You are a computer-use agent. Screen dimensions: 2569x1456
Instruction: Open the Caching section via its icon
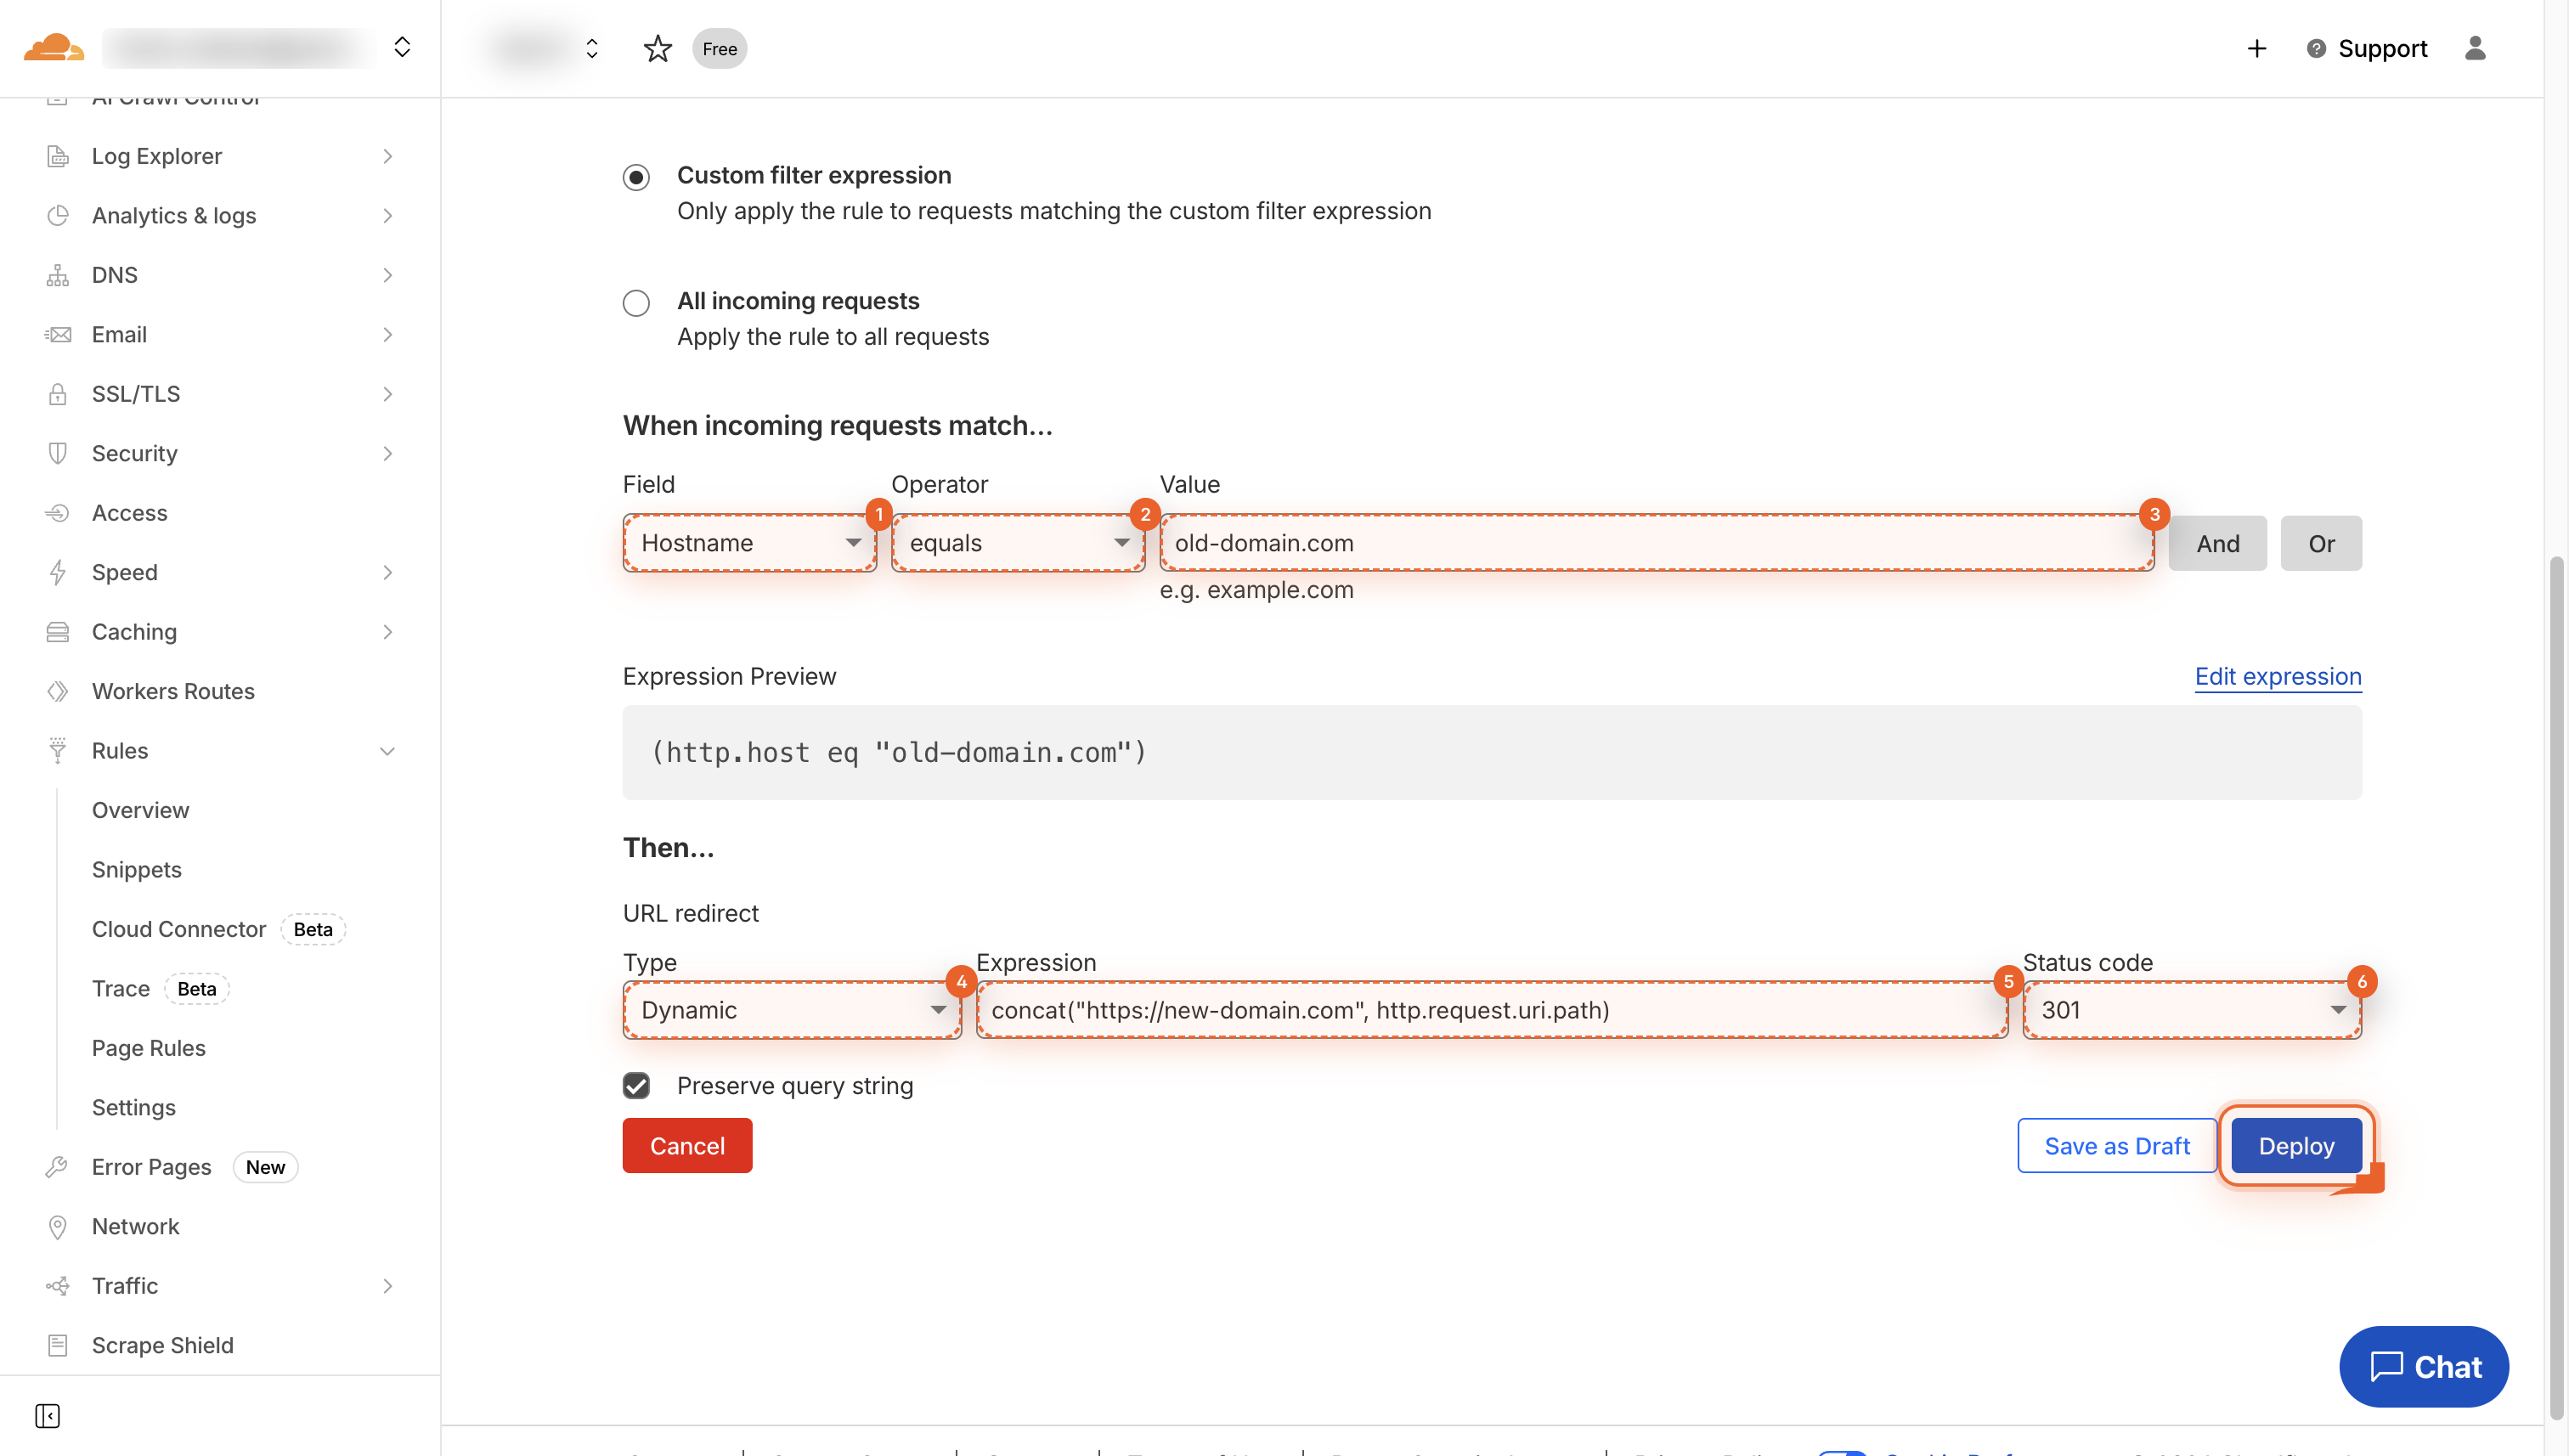pos(57,631)
